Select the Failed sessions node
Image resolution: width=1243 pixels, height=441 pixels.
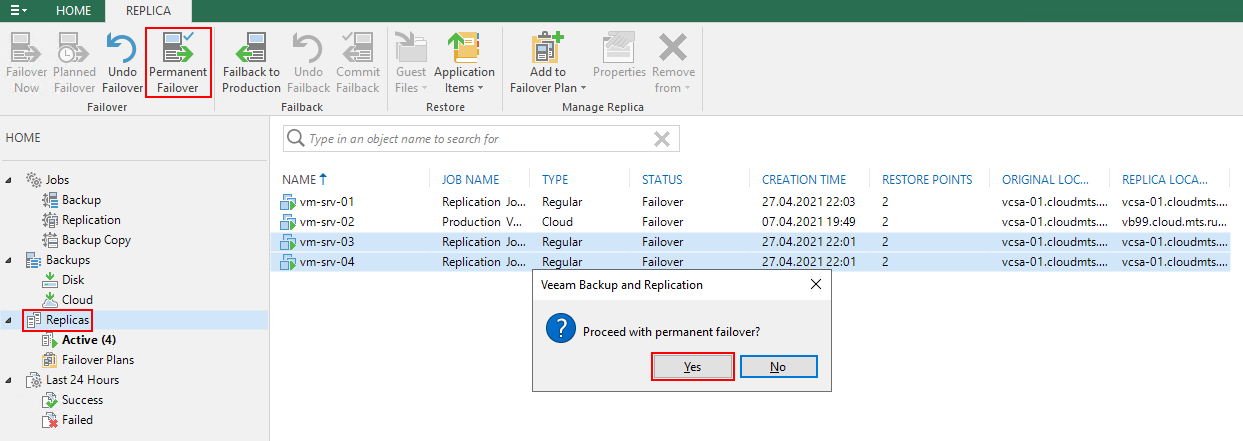tap(77, 420)
